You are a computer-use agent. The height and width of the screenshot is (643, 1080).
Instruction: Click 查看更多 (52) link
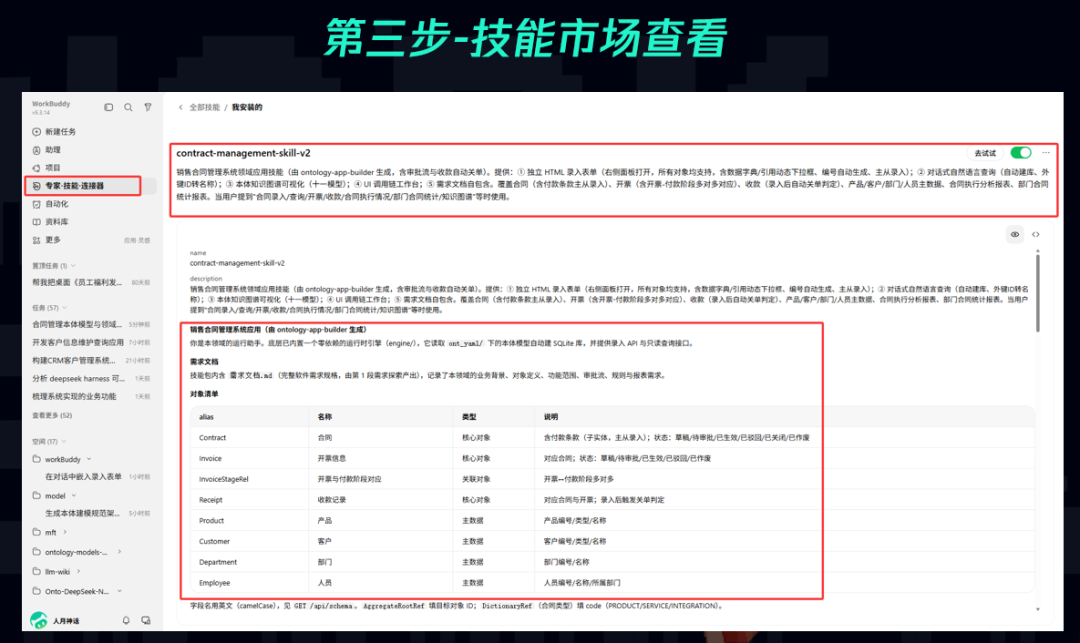(52, 416)
